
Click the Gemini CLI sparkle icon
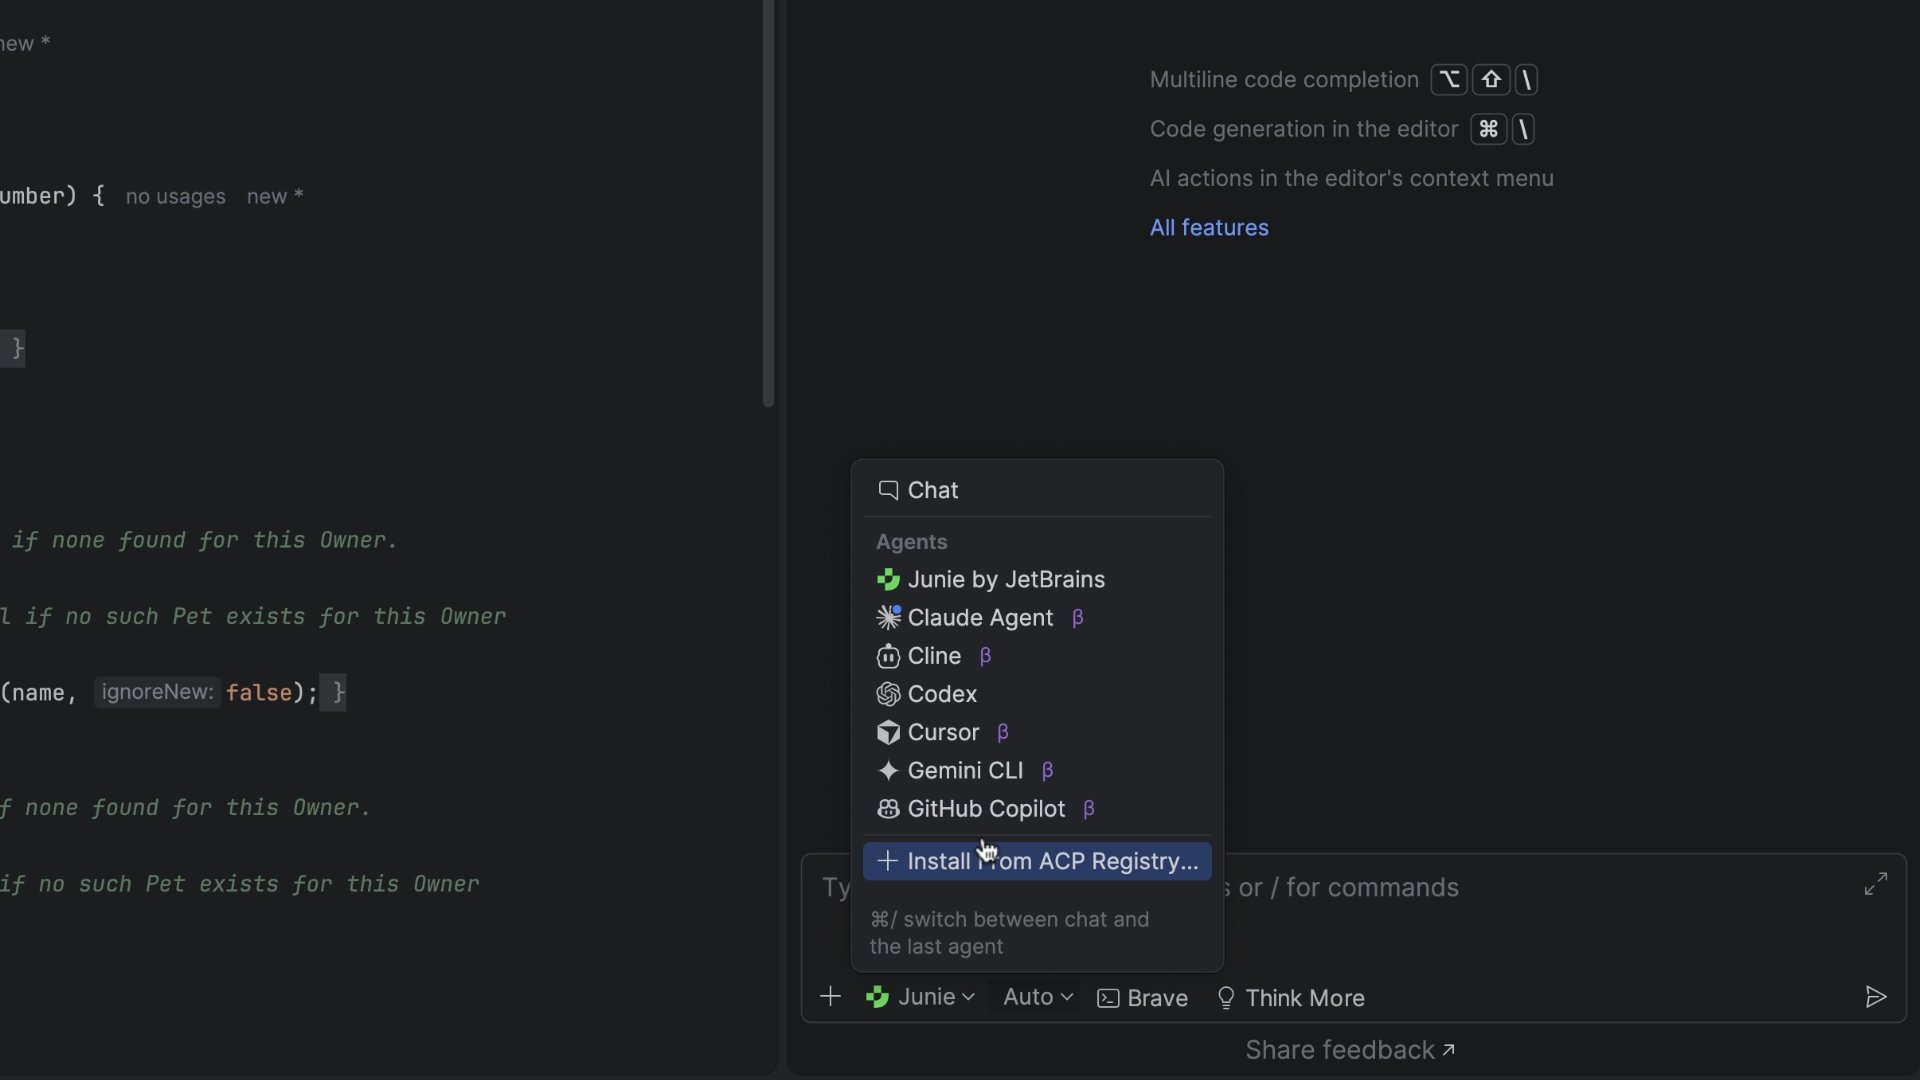(x=887, y=771)
